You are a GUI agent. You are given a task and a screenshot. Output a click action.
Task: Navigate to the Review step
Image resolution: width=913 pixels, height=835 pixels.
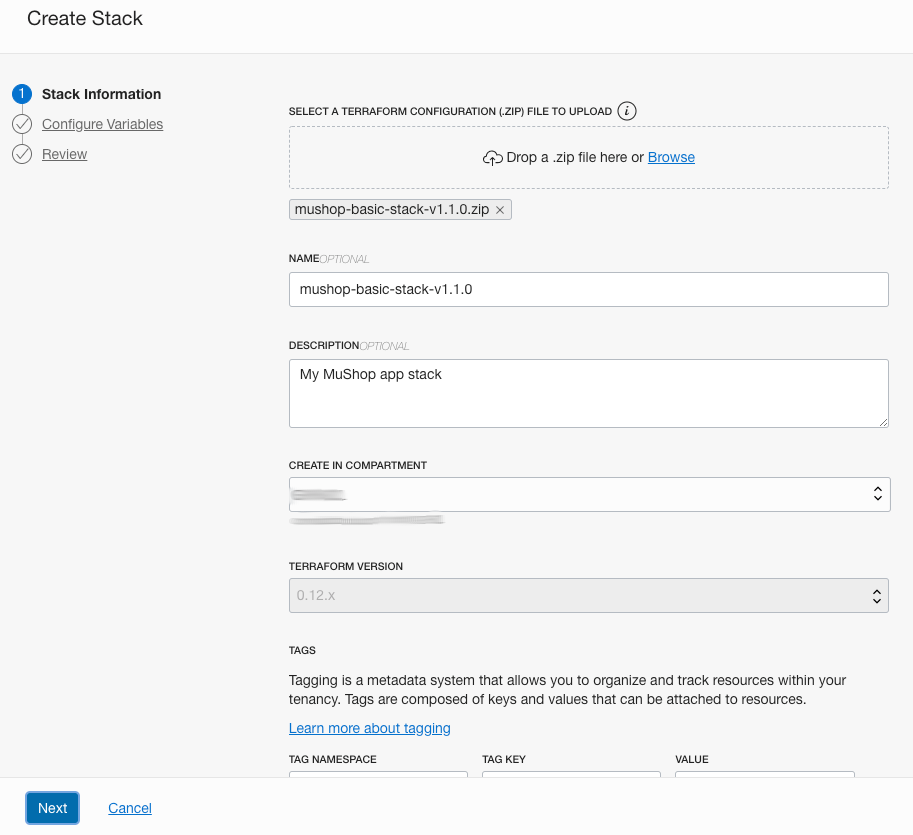pyautogui.click(x=65, y=154)
